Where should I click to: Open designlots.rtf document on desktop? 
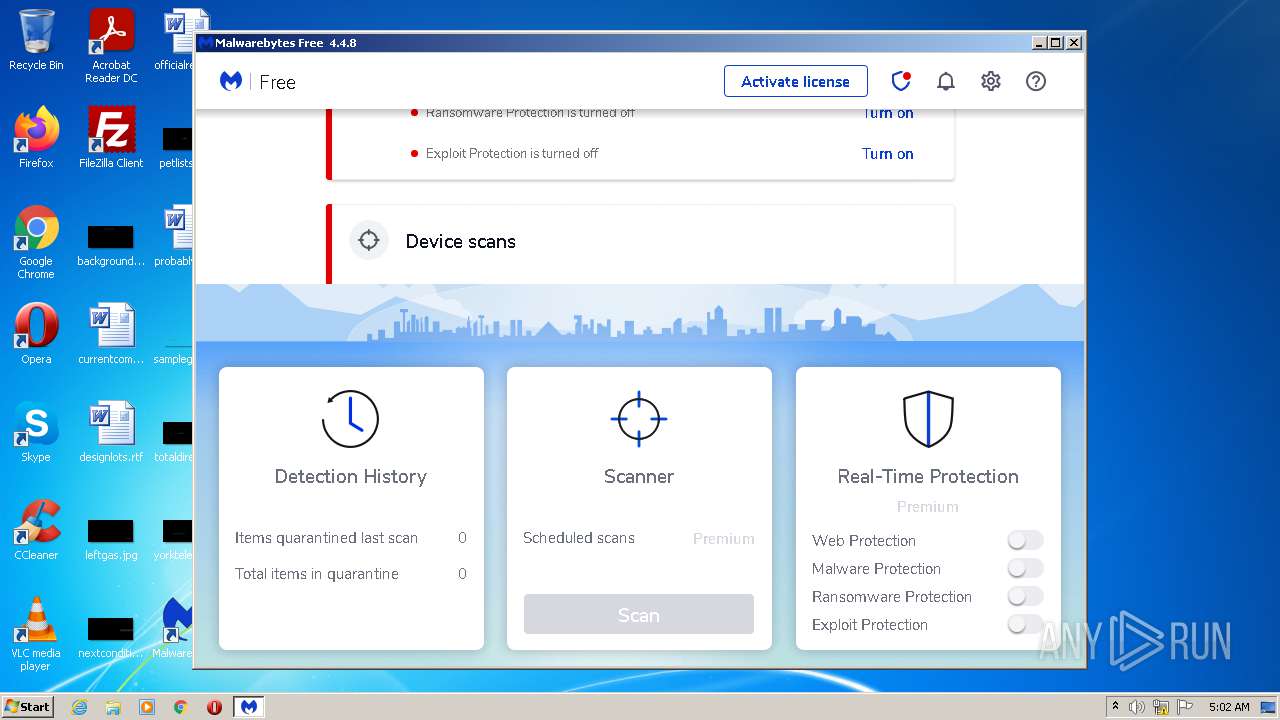pyautogui.click(x=111, y=432)
